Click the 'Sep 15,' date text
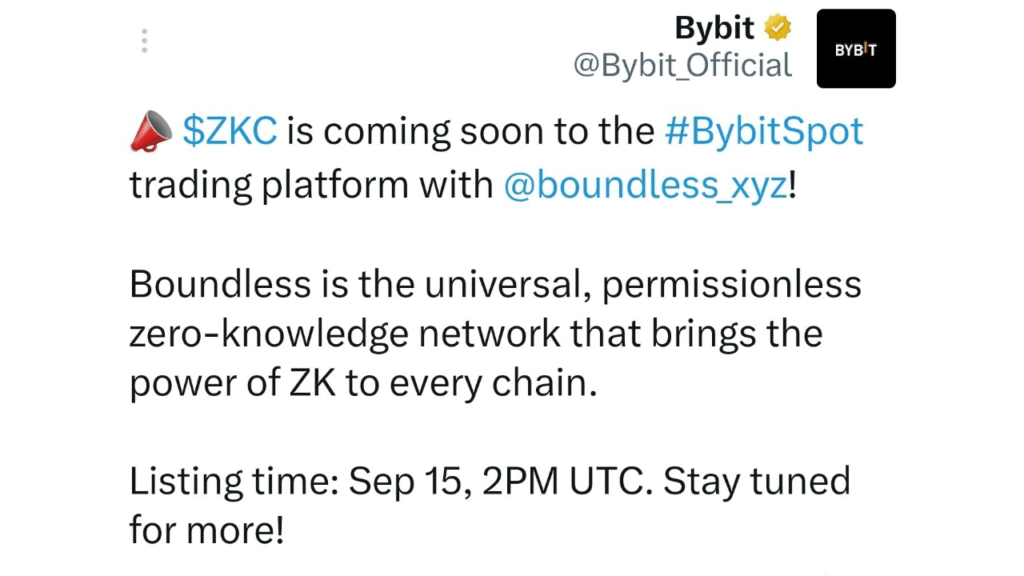Screen dimensions: 1024x576 pyautogui.click(x=410, y=483)
